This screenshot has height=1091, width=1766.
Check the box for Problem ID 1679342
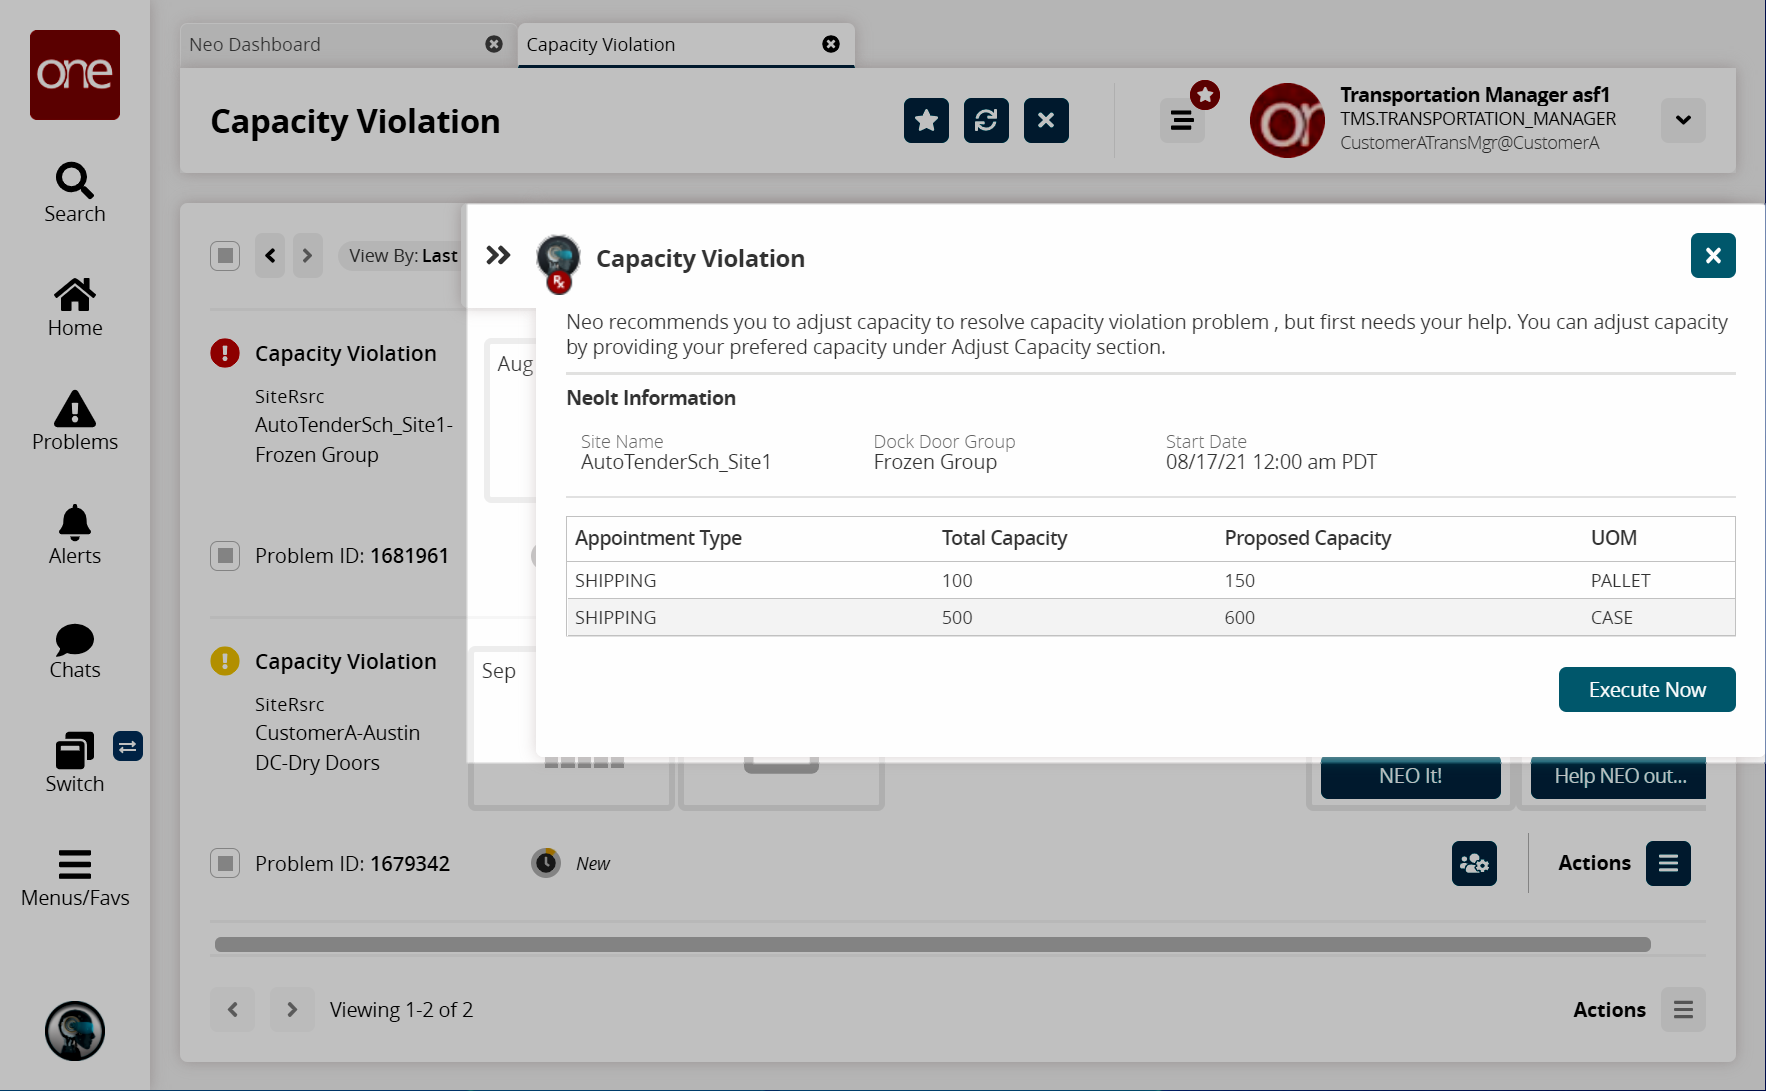click(225, 863)
